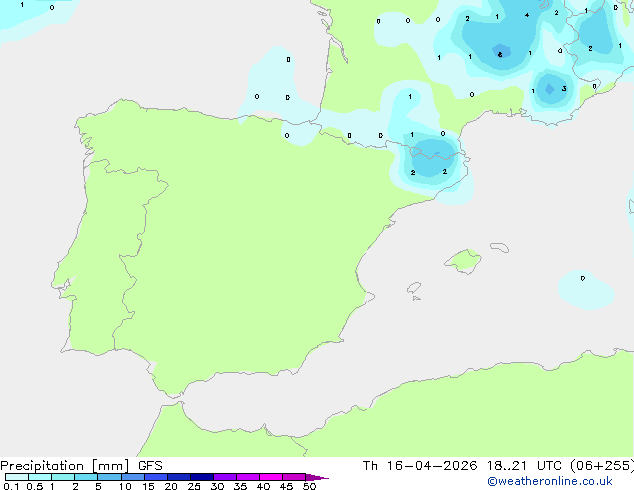Click the above-50 mm legend arrow tip
Image resolution: width=634 pixels, height=490 pixels.
(317, 477)
